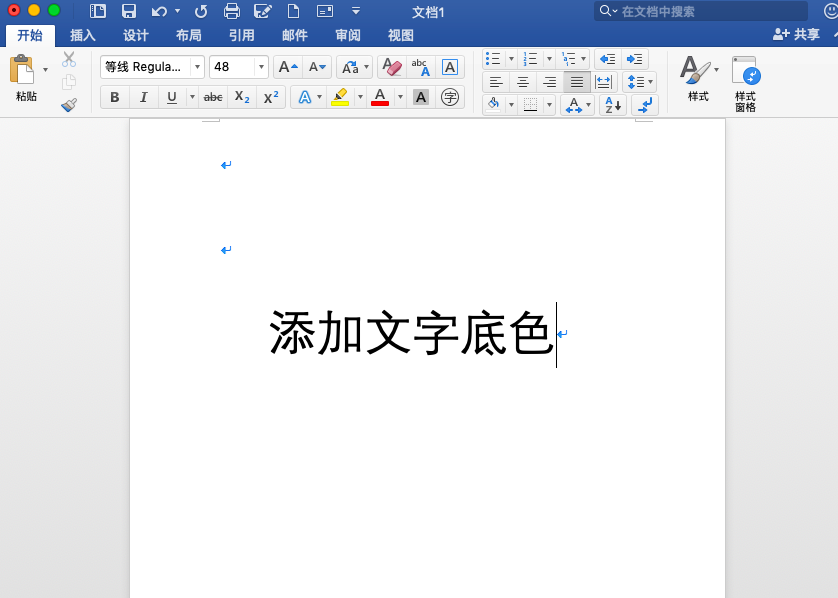Open the bullet list dropdown arrow
Viewport: 838px width, 598px height.
pyautogui.click(x=511, y=59)
